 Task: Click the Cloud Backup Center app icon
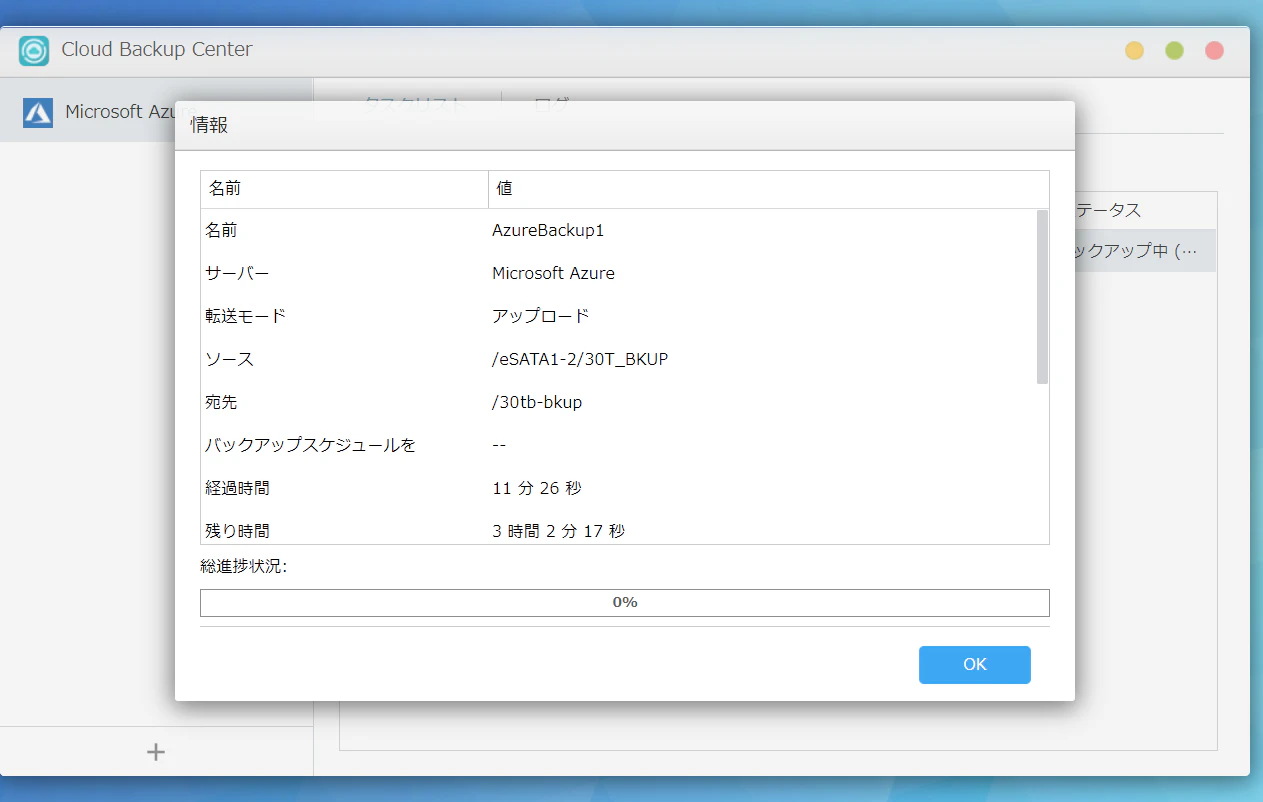(x=34, y=50)
